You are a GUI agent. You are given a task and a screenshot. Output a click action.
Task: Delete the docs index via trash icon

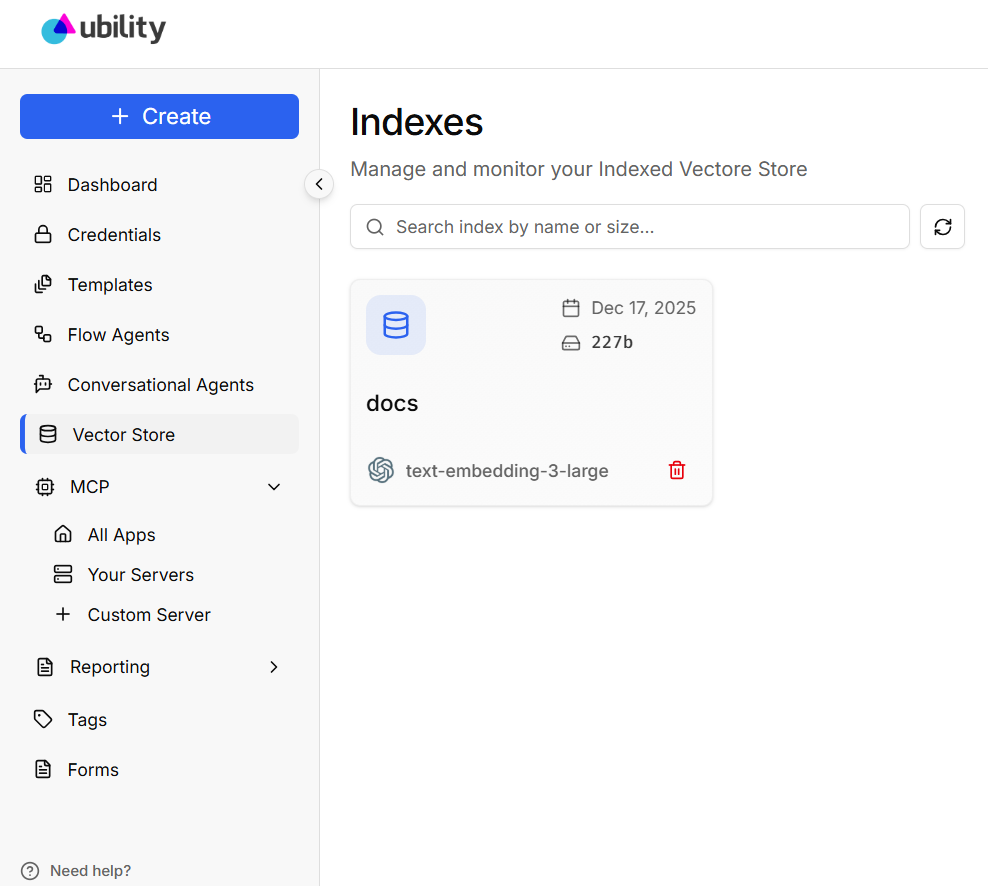(x=677, y=470)
